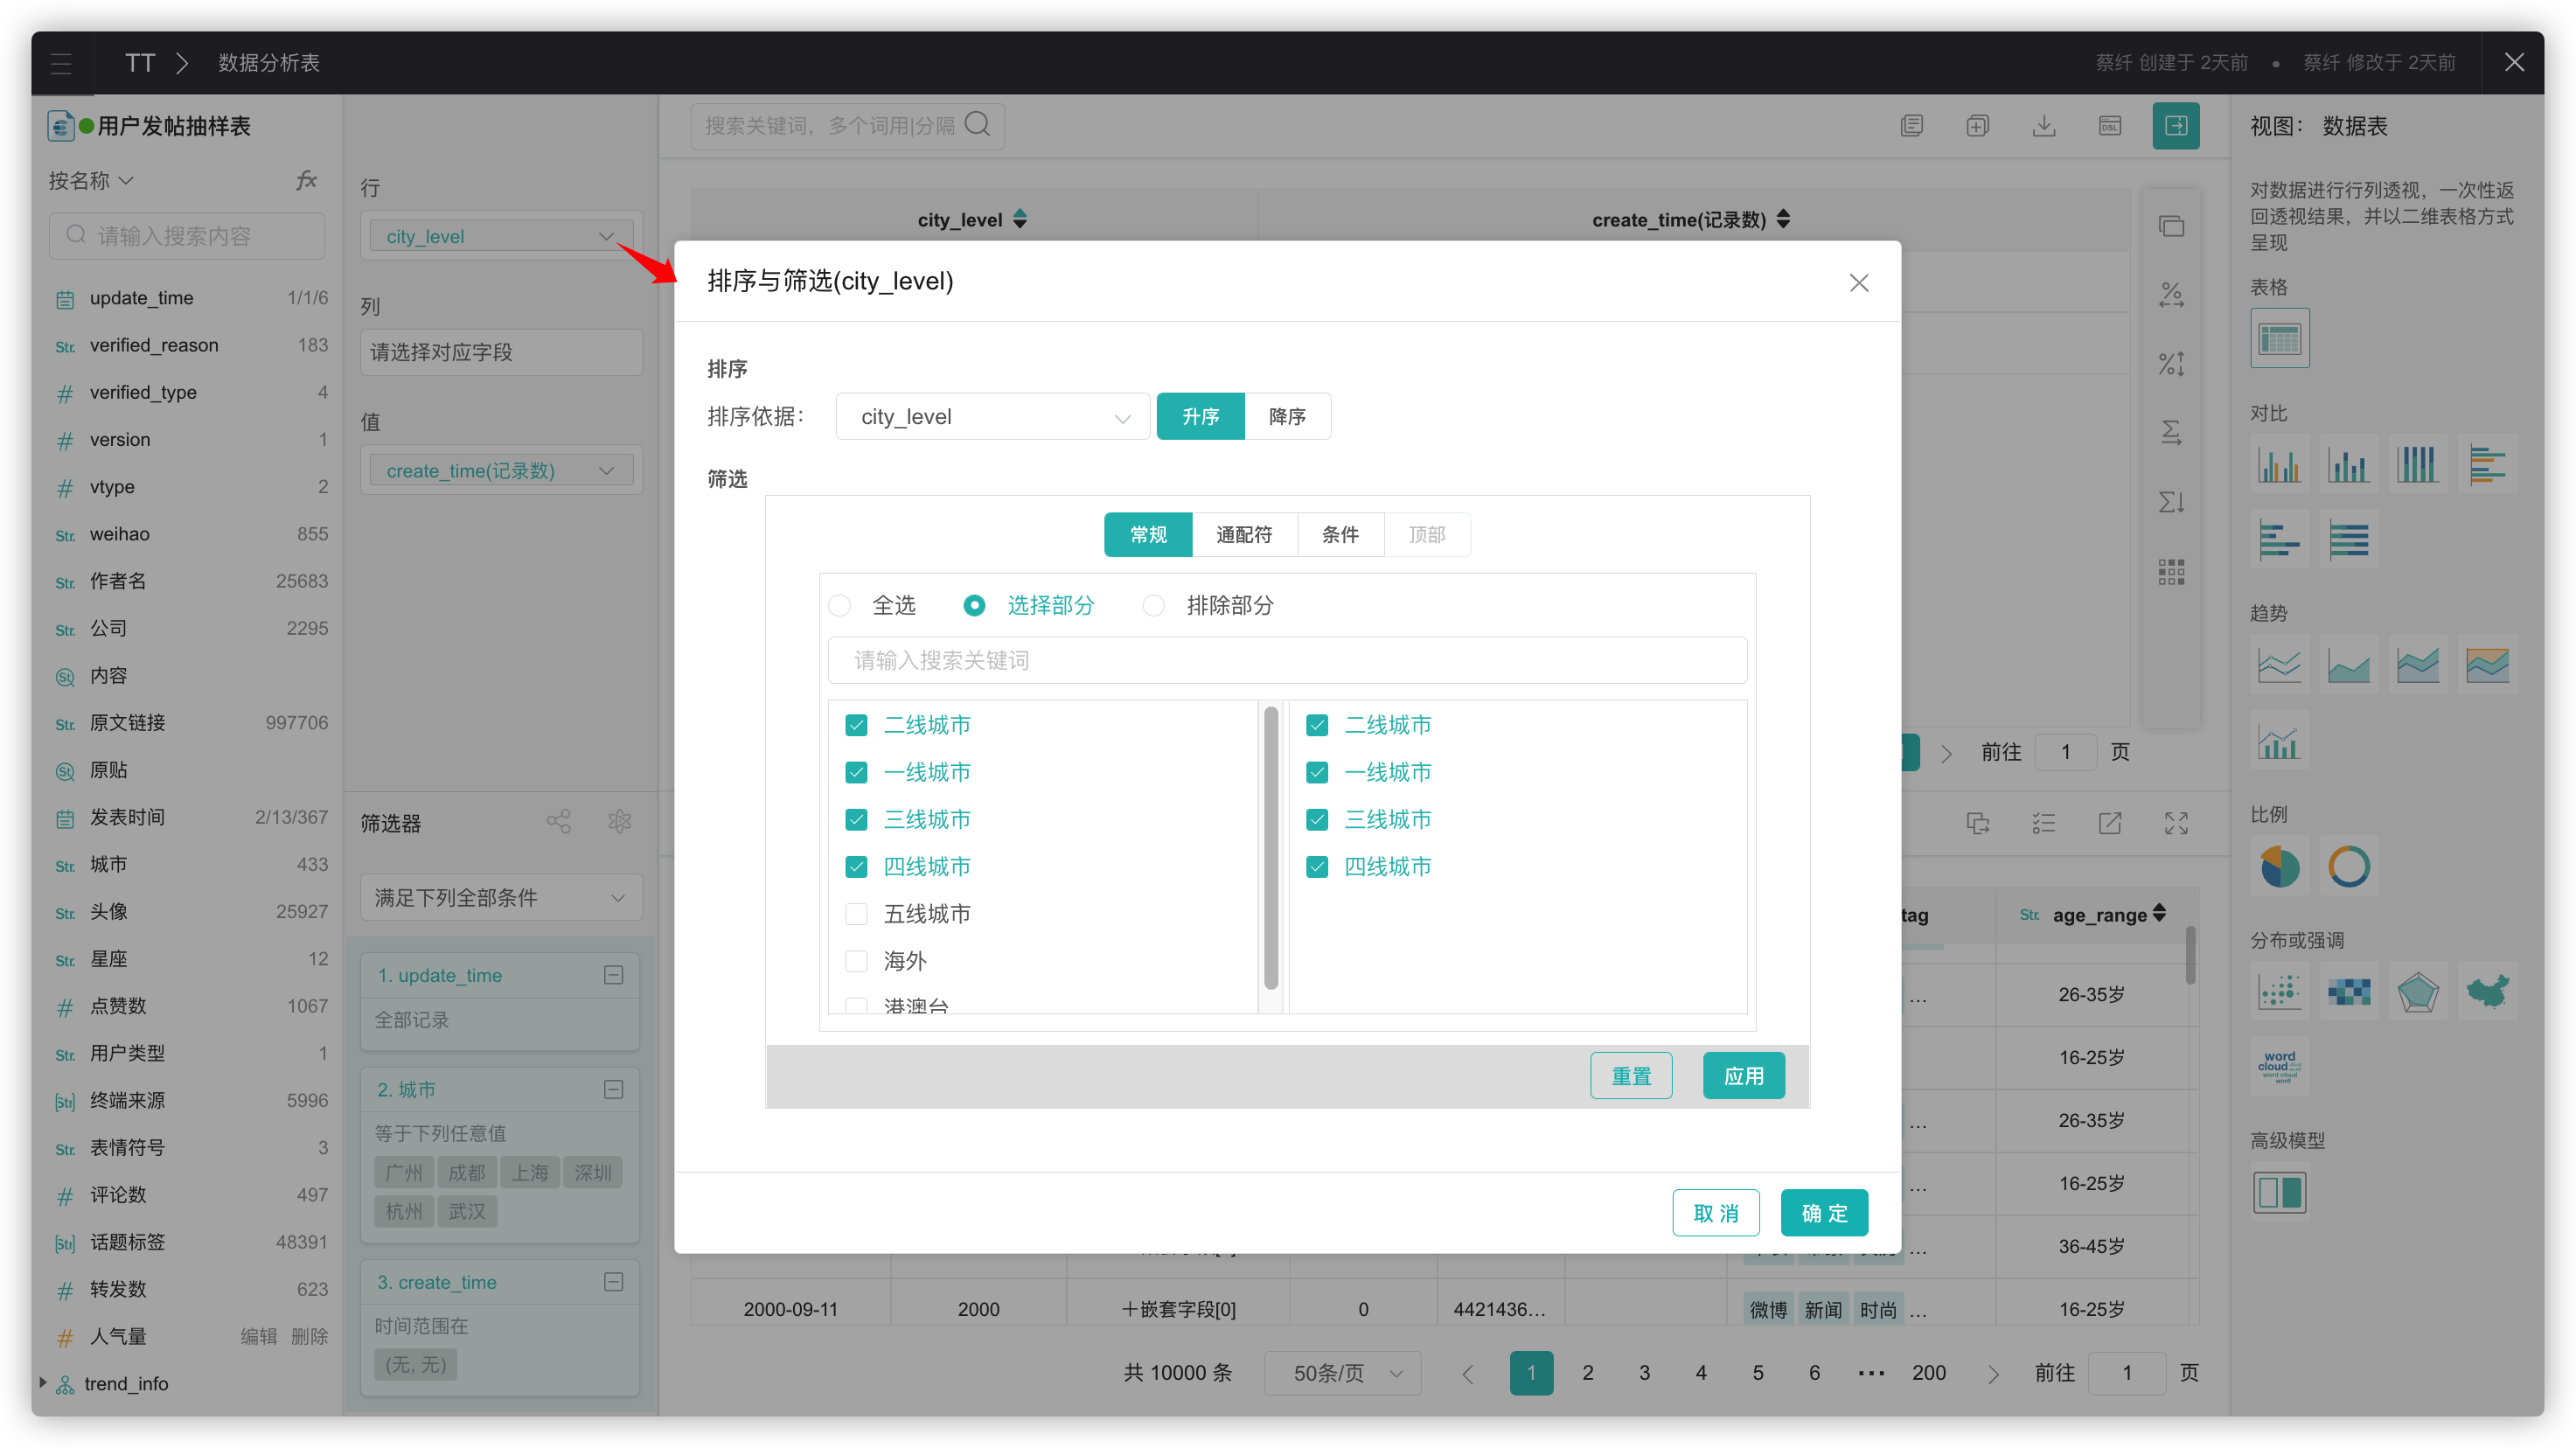Click the search keyword input field

click(1286, 660)
